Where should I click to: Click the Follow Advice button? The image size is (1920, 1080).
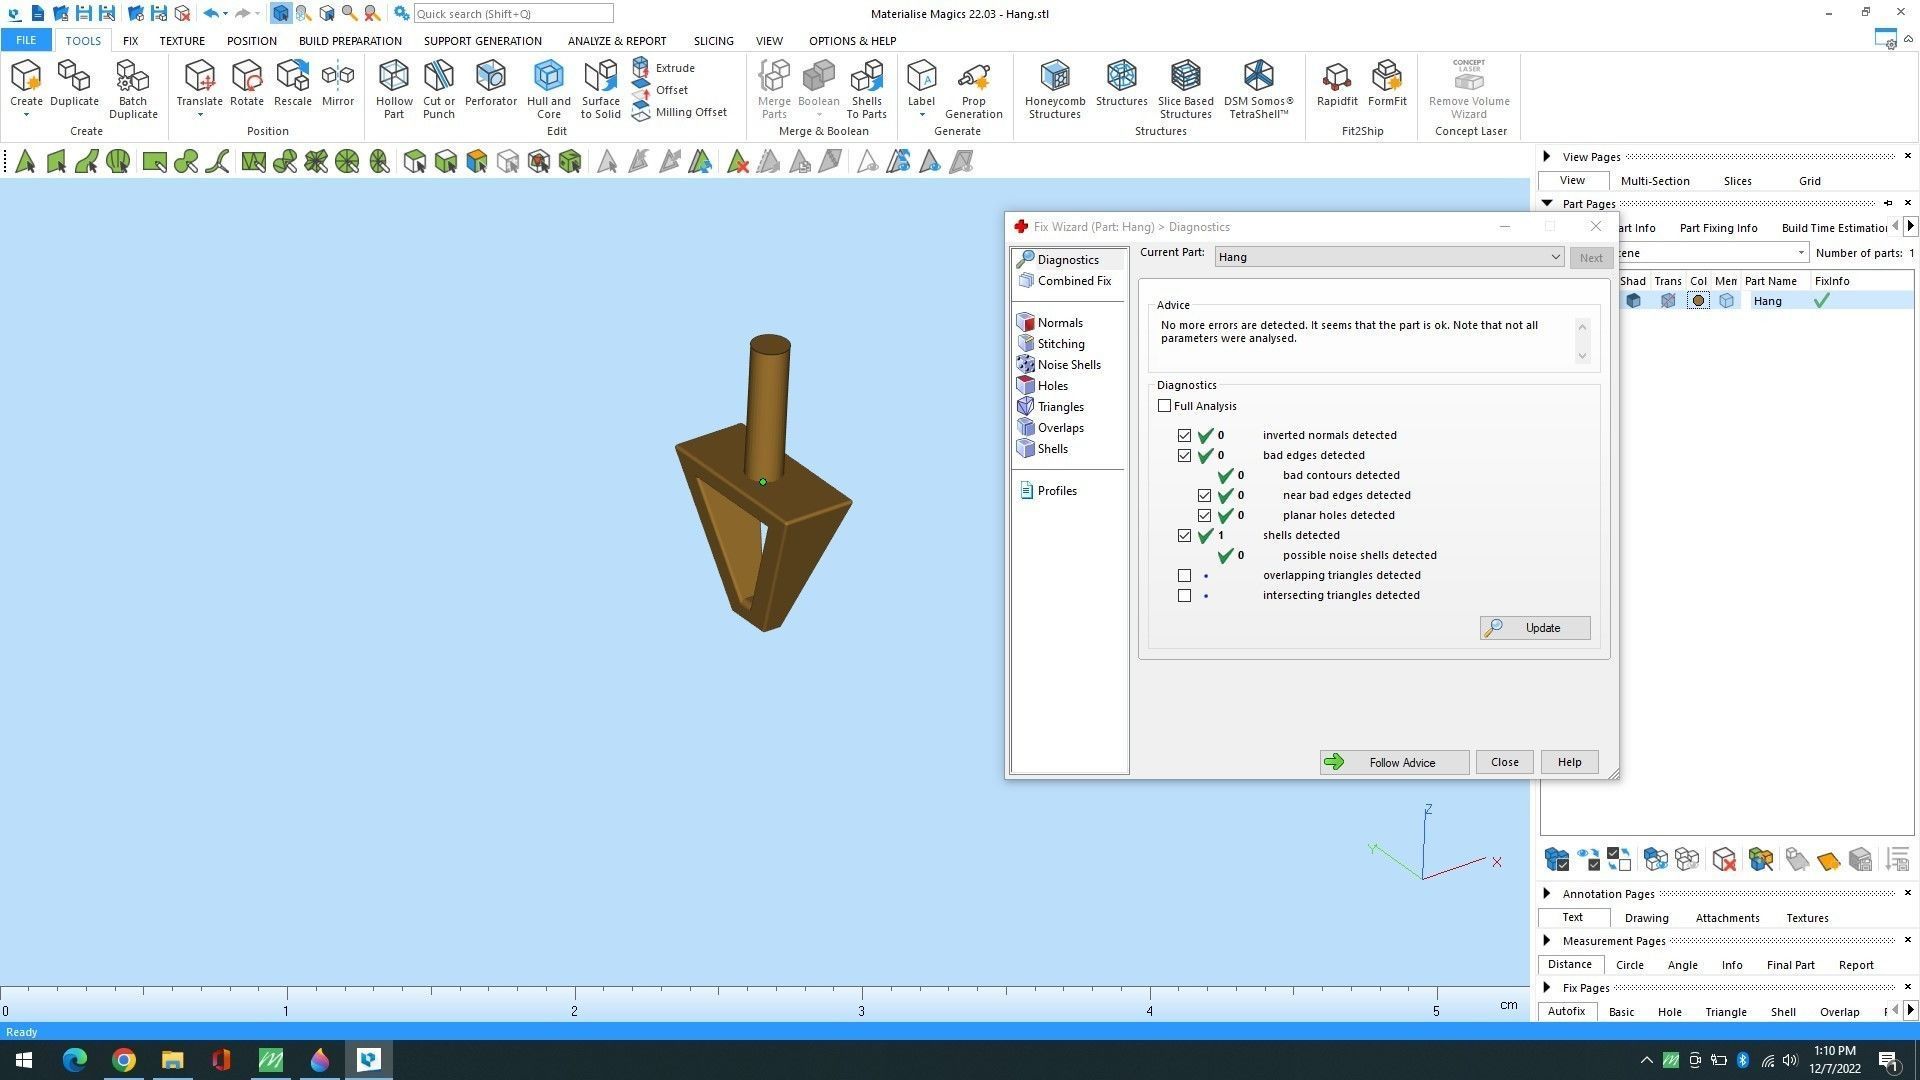pos(1394,763)
